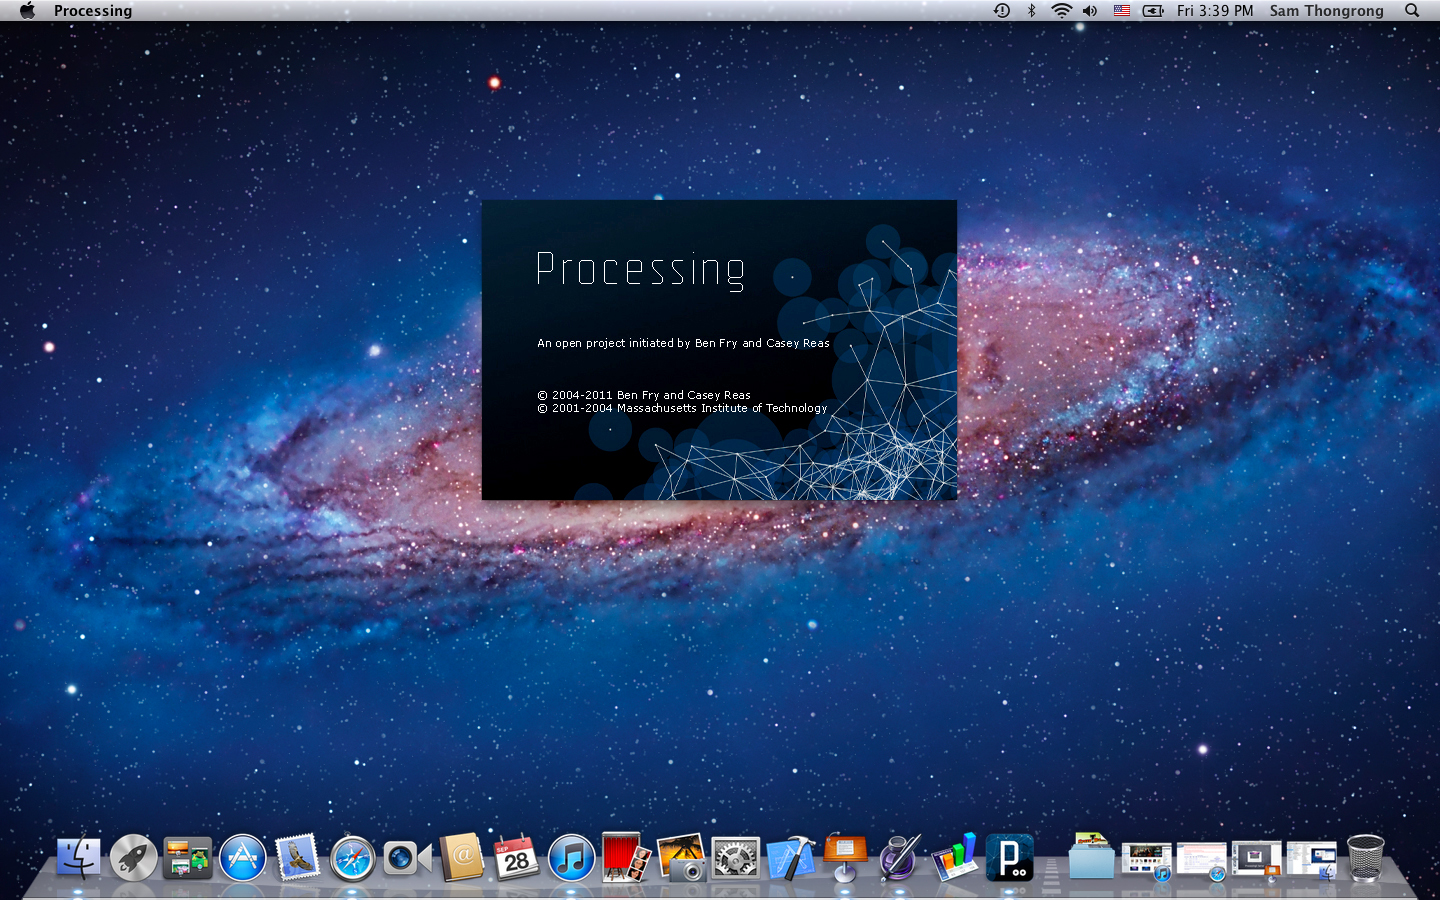Open the Wi-Fi status menu
Image resolution: width=1440 pixels, height=900 pixels.
(x=1061, y=10)
